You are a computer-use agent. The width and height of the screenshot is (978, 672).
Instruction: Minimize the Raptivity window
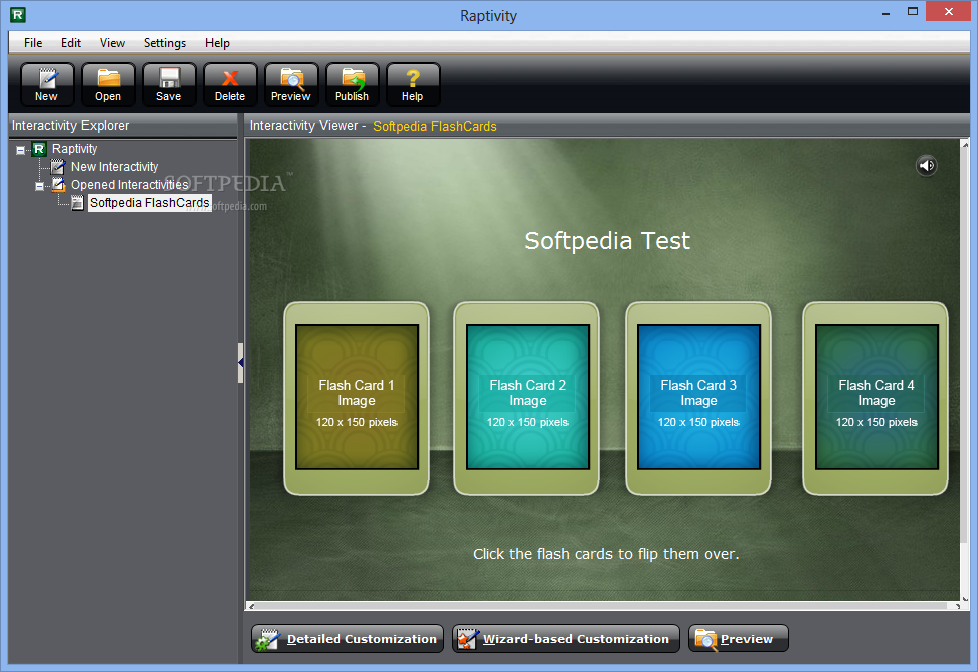point(886,12)
